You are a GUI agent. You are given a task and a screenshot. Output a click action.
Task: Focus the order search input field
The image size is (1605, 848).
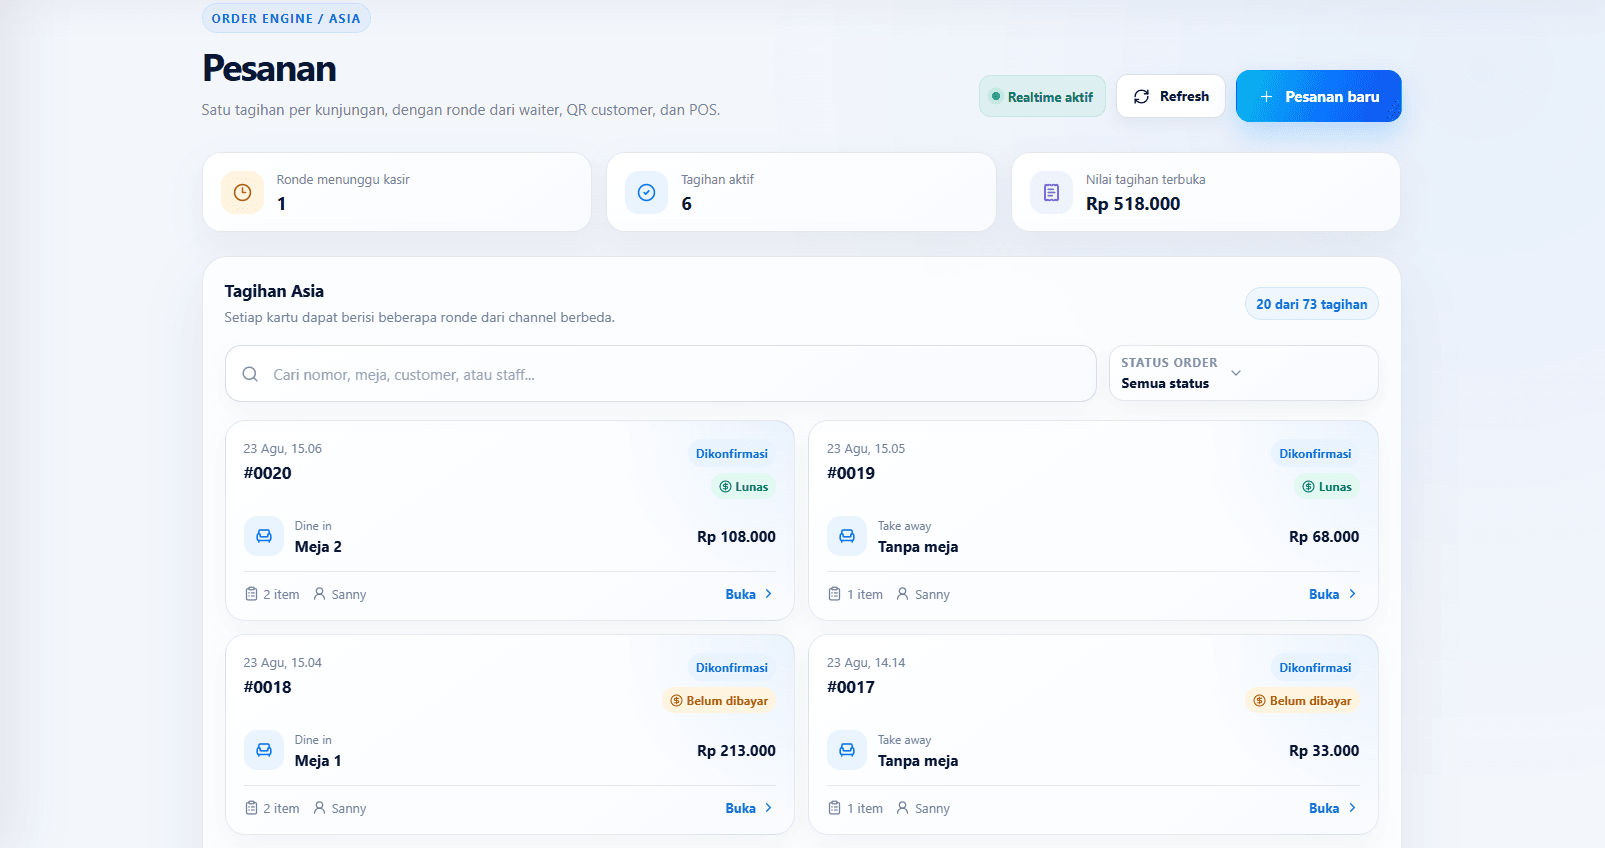[661, 374]
